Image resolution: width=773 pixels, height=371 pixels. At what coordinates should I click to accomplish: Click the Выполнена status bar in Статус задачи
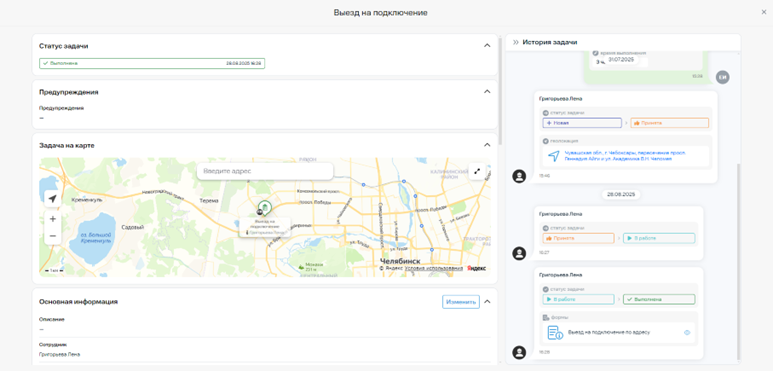[152, 64]
